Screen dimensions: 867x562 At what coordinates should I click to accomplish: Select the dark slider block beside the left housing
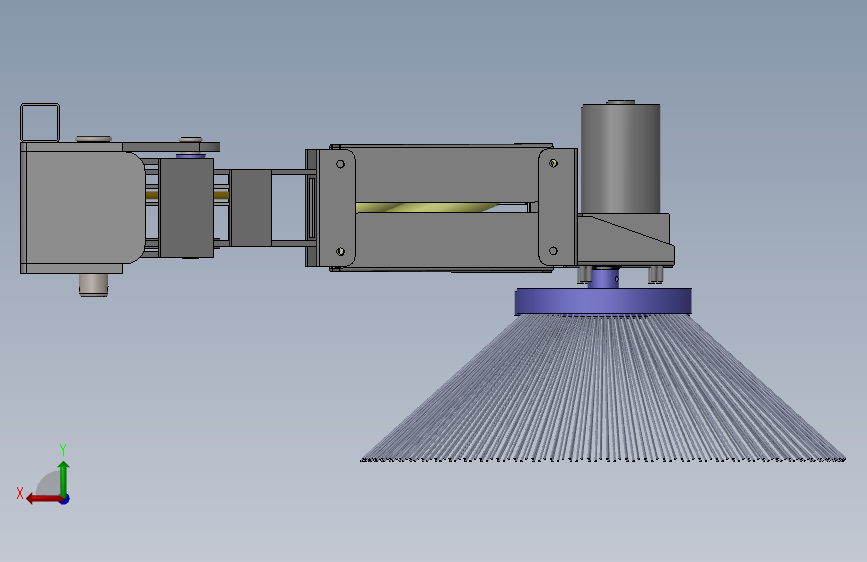pyautogui.click(x=186, y=208)
